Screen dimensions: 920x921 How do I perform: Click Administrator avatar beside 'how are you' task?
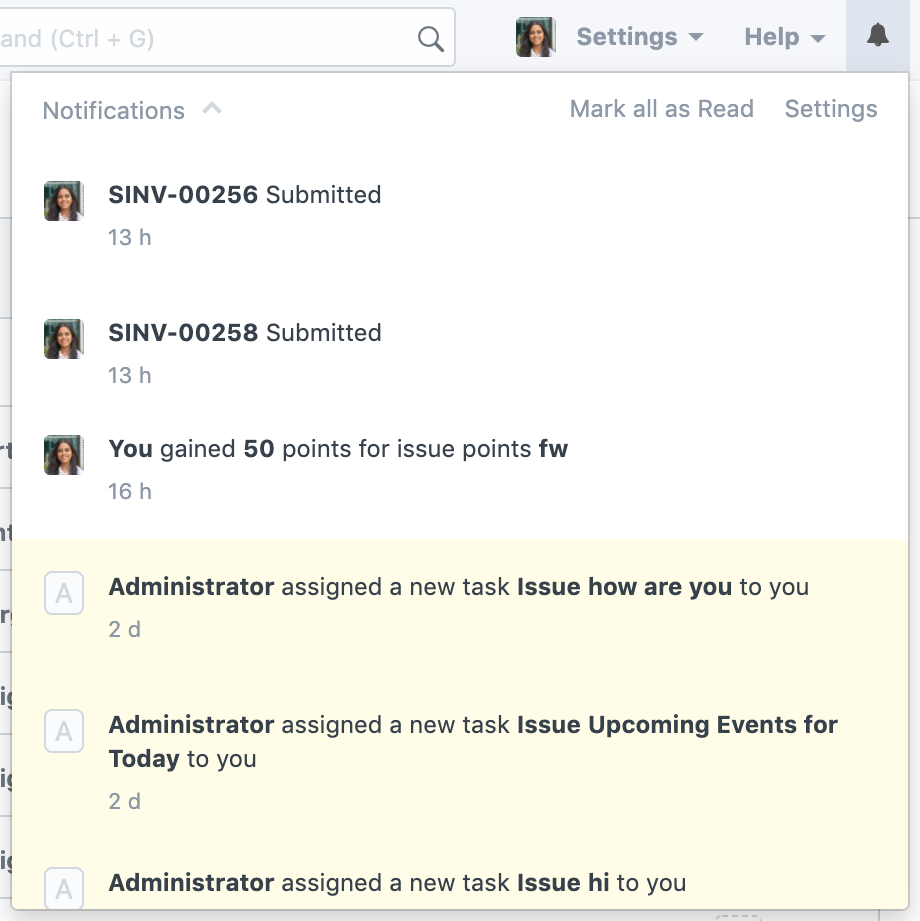click(64, 593)
